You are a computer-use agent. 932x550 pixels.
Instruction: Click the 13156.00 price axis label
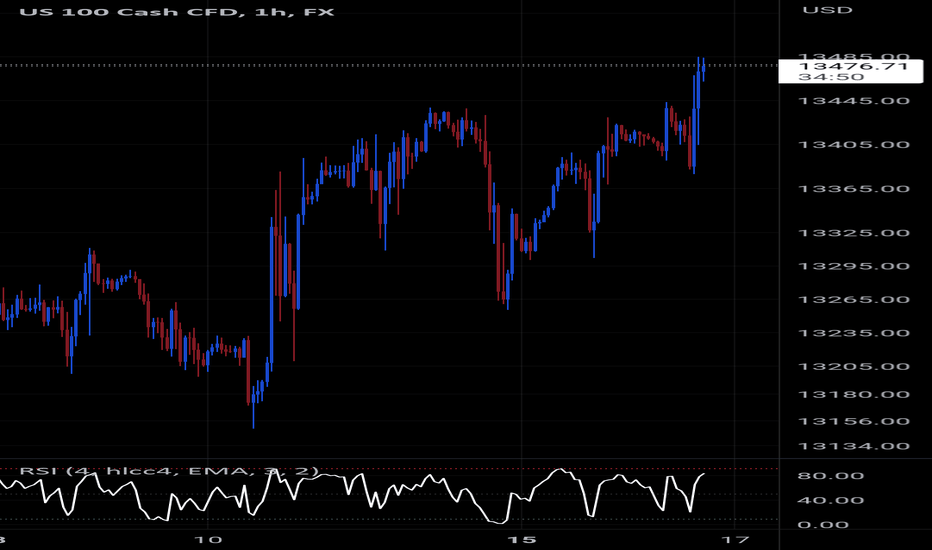[854, 422]
